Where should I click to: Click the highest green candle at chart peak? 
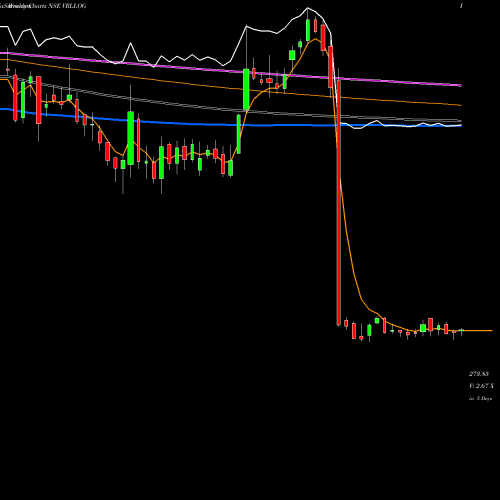click(x=308, y=30)
